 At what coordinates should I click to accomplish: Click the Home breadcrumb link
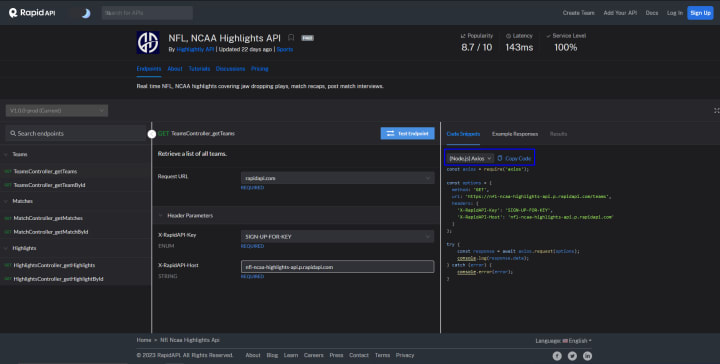pyautogui.click(x=144, y=340)
